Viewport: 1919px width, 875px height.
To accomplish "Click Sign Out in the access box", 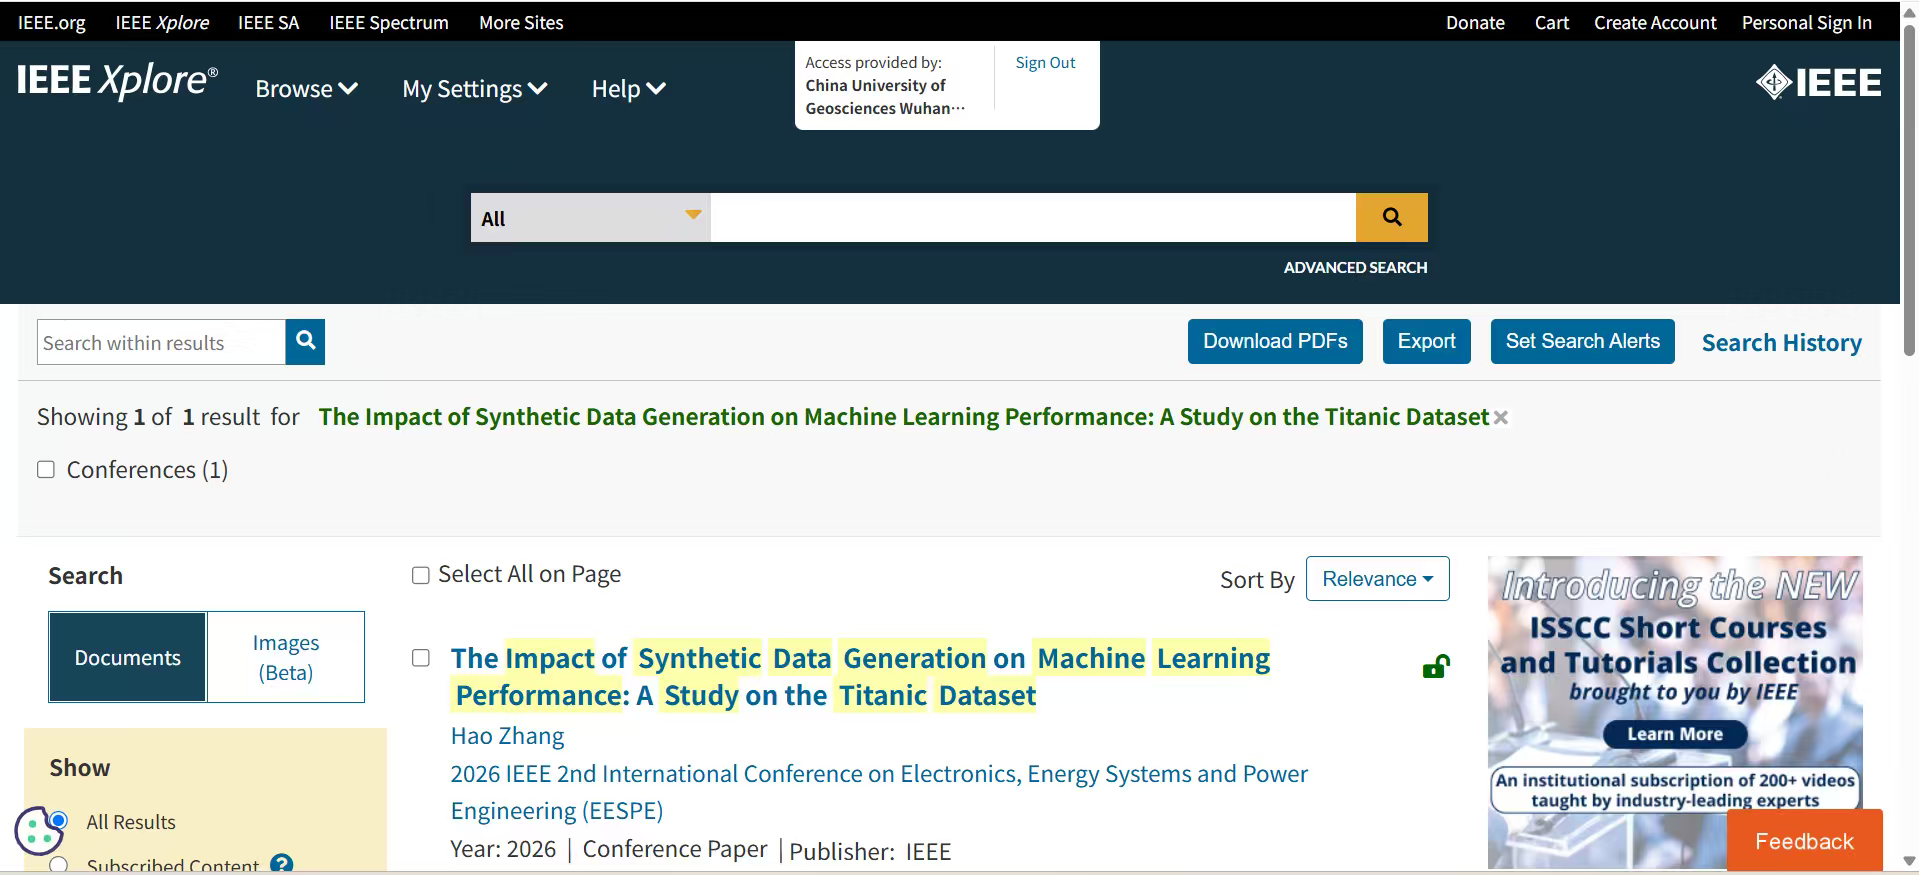I will (x=1045, y=63).
